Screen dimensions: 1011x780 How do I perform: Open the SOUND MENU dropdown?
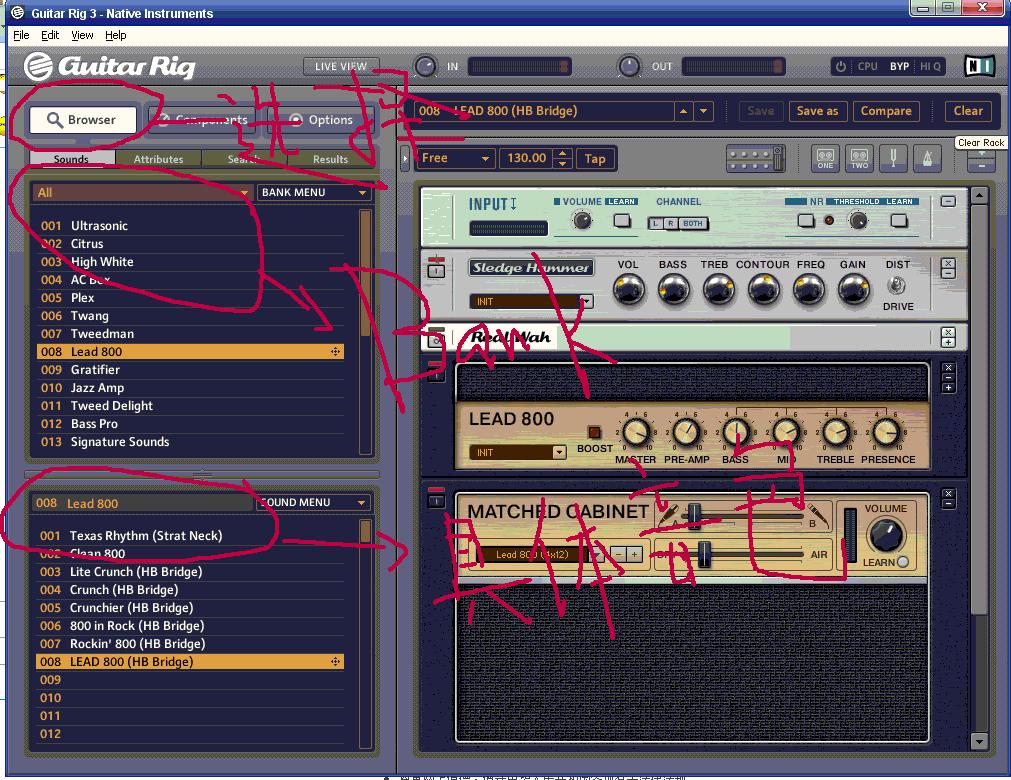pos(314,502)
